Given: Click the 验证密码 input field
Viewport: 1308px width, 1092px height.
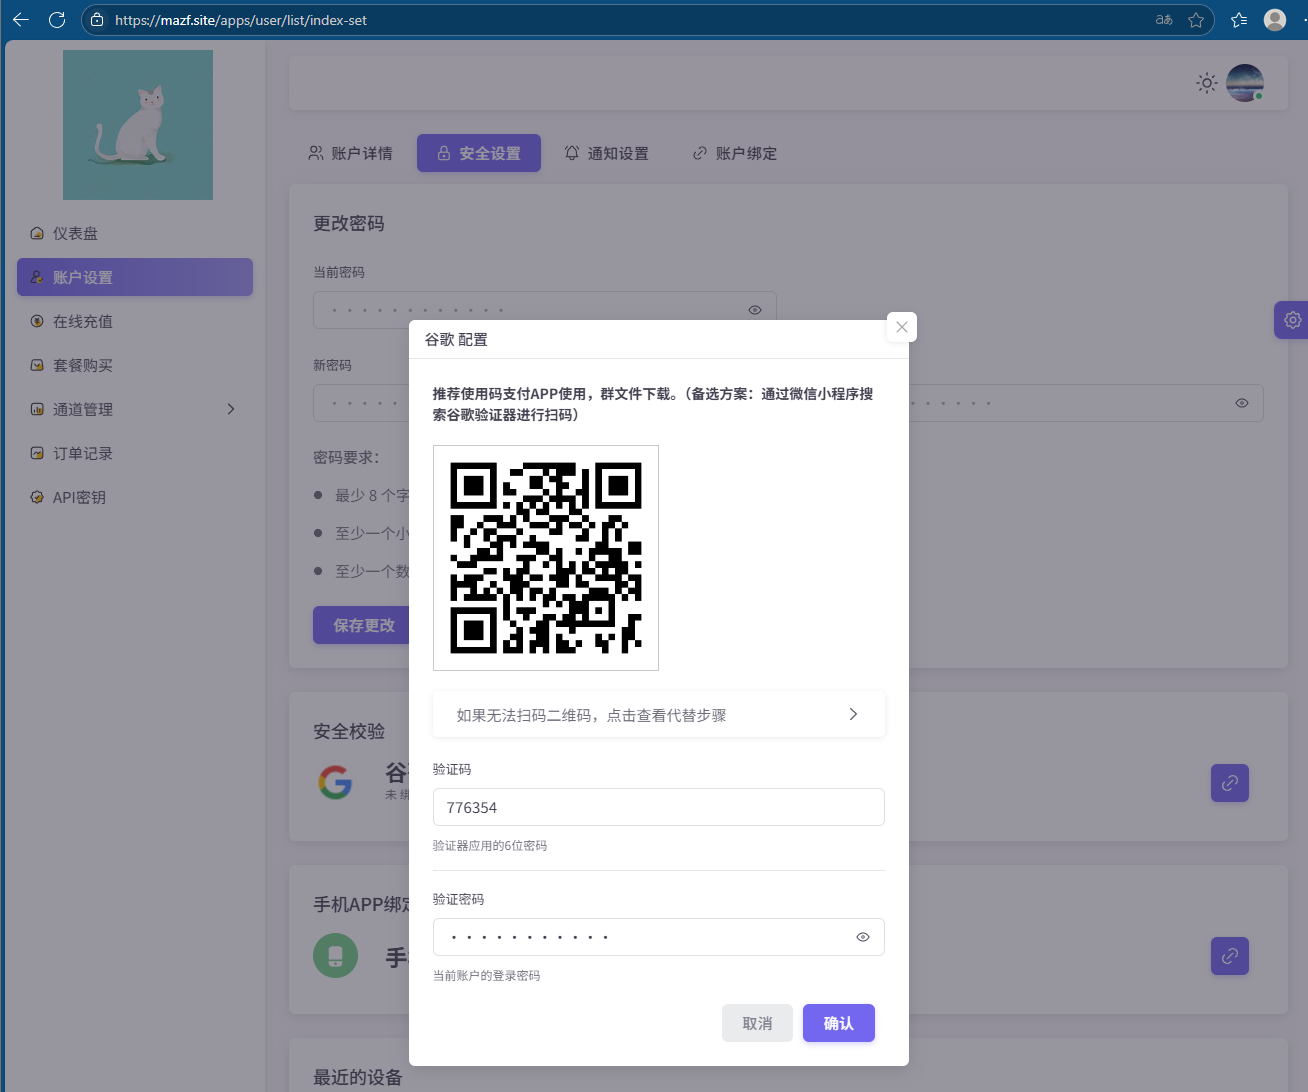Looking at the screenshot, I should point(659,937).
